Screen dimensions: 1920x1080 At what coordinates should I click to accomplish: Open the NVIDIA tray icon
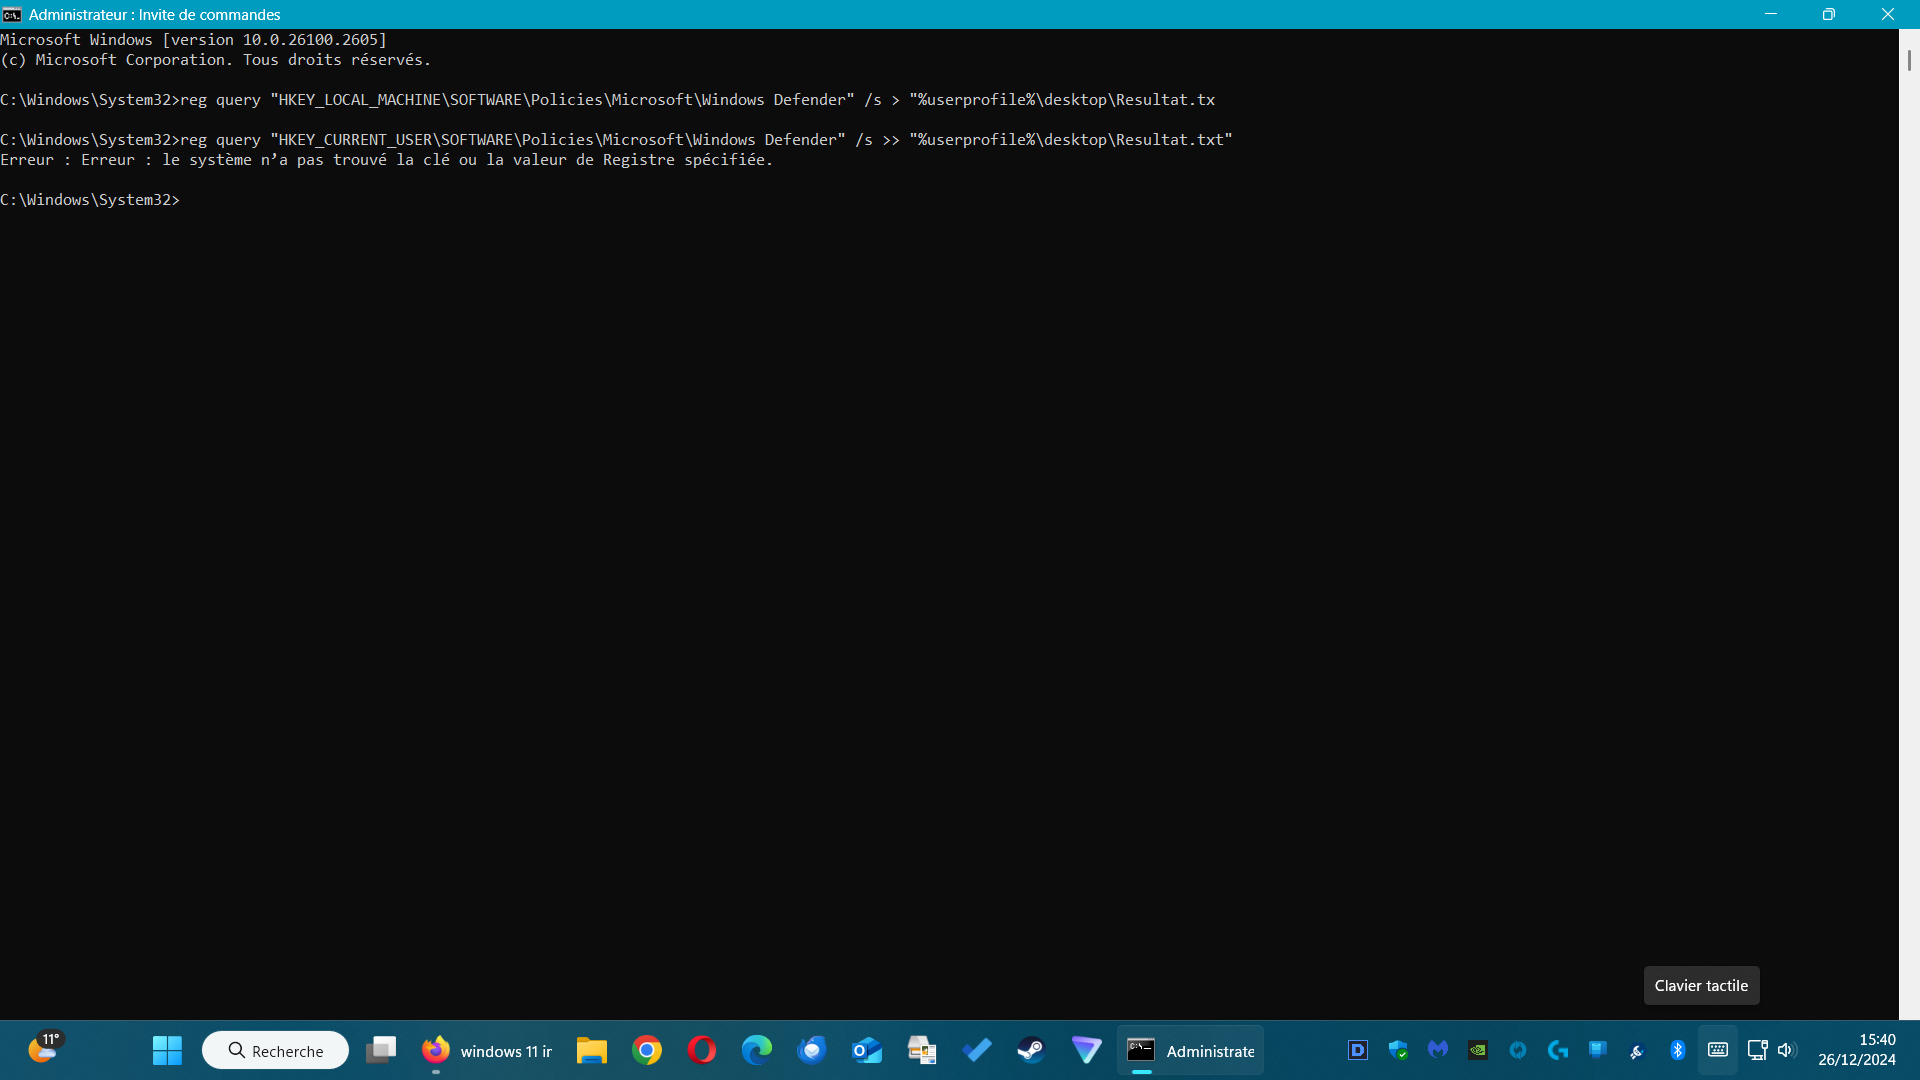pos(1478,1050)
